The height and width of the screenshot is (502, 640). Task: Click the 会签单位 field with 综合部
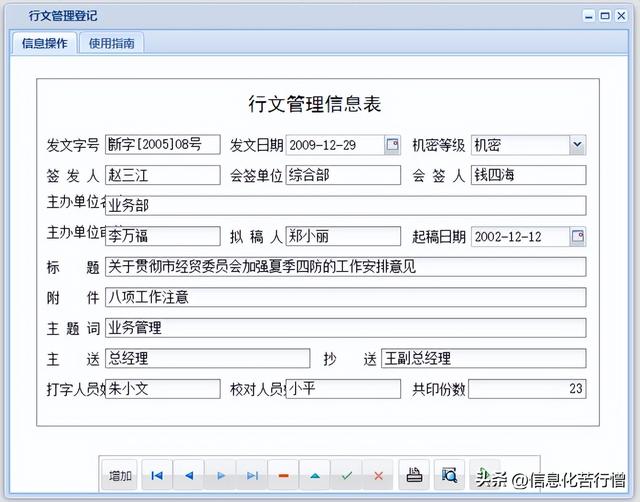pos(343,175)
